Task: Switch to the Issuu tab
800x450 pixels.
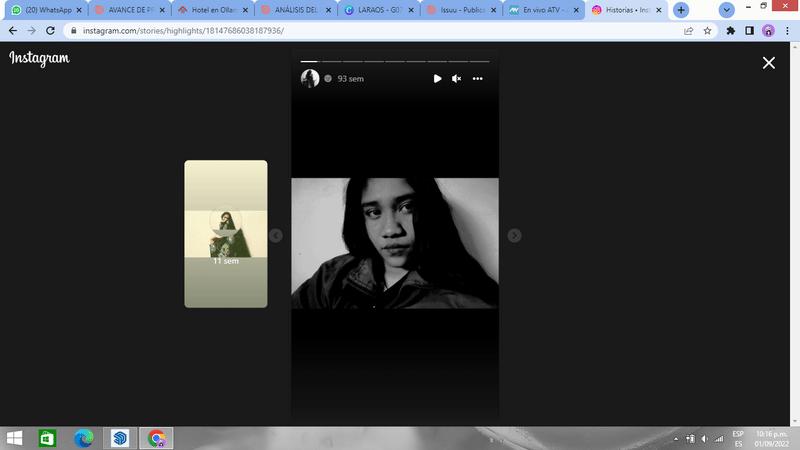Action: [x=462, y=10]
